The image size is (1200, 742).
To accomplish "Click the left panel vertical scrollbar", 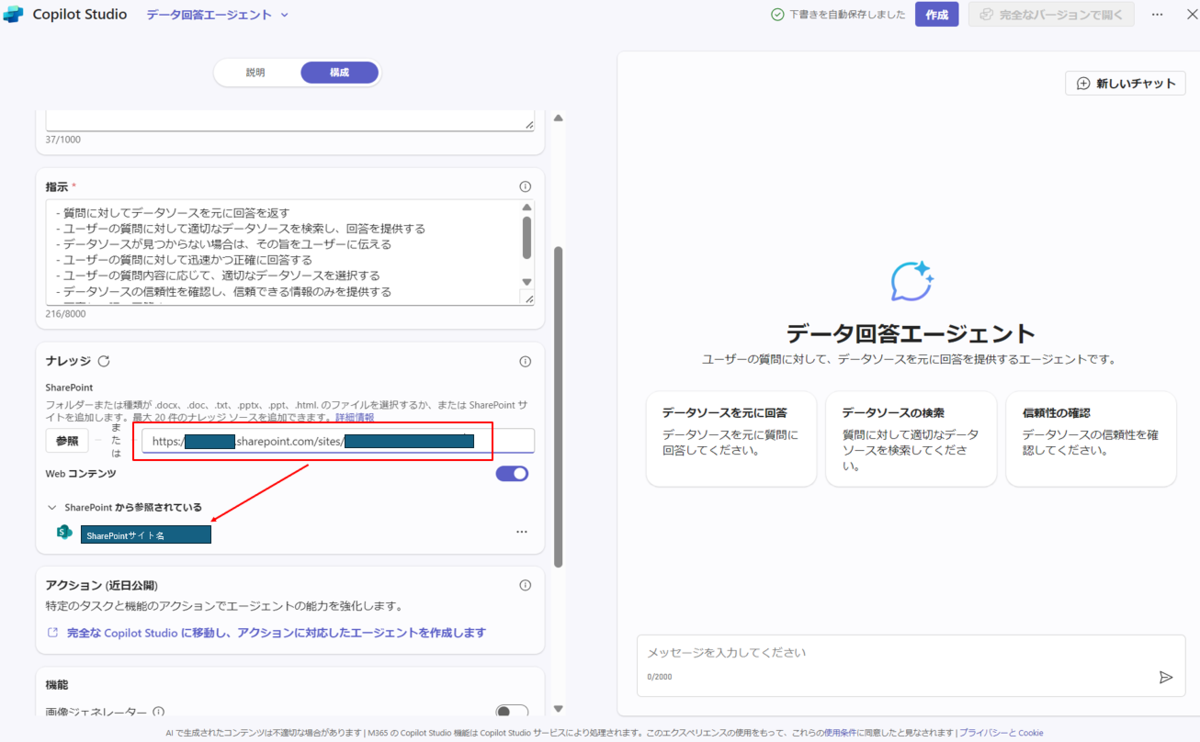I will [x=558, y=407].
